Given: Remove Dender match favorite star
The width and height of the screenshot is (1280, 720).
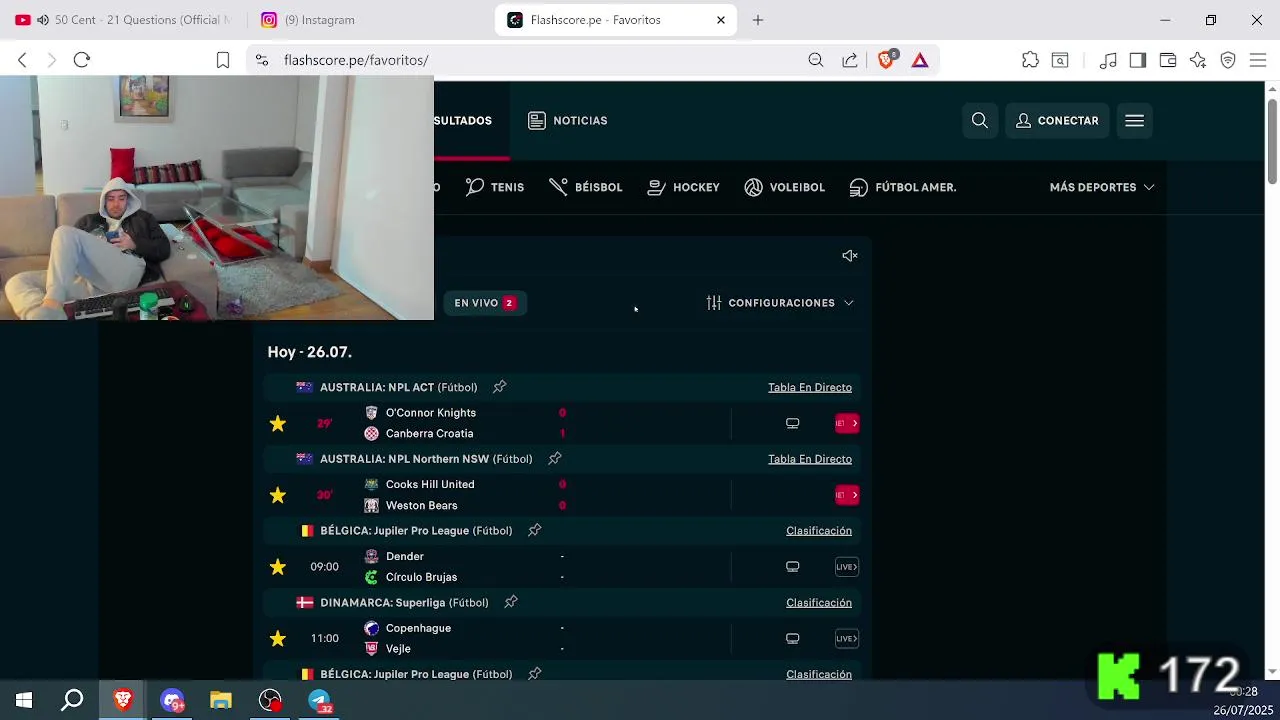Looking at the screenshot, I should click(x=278, y=567).
